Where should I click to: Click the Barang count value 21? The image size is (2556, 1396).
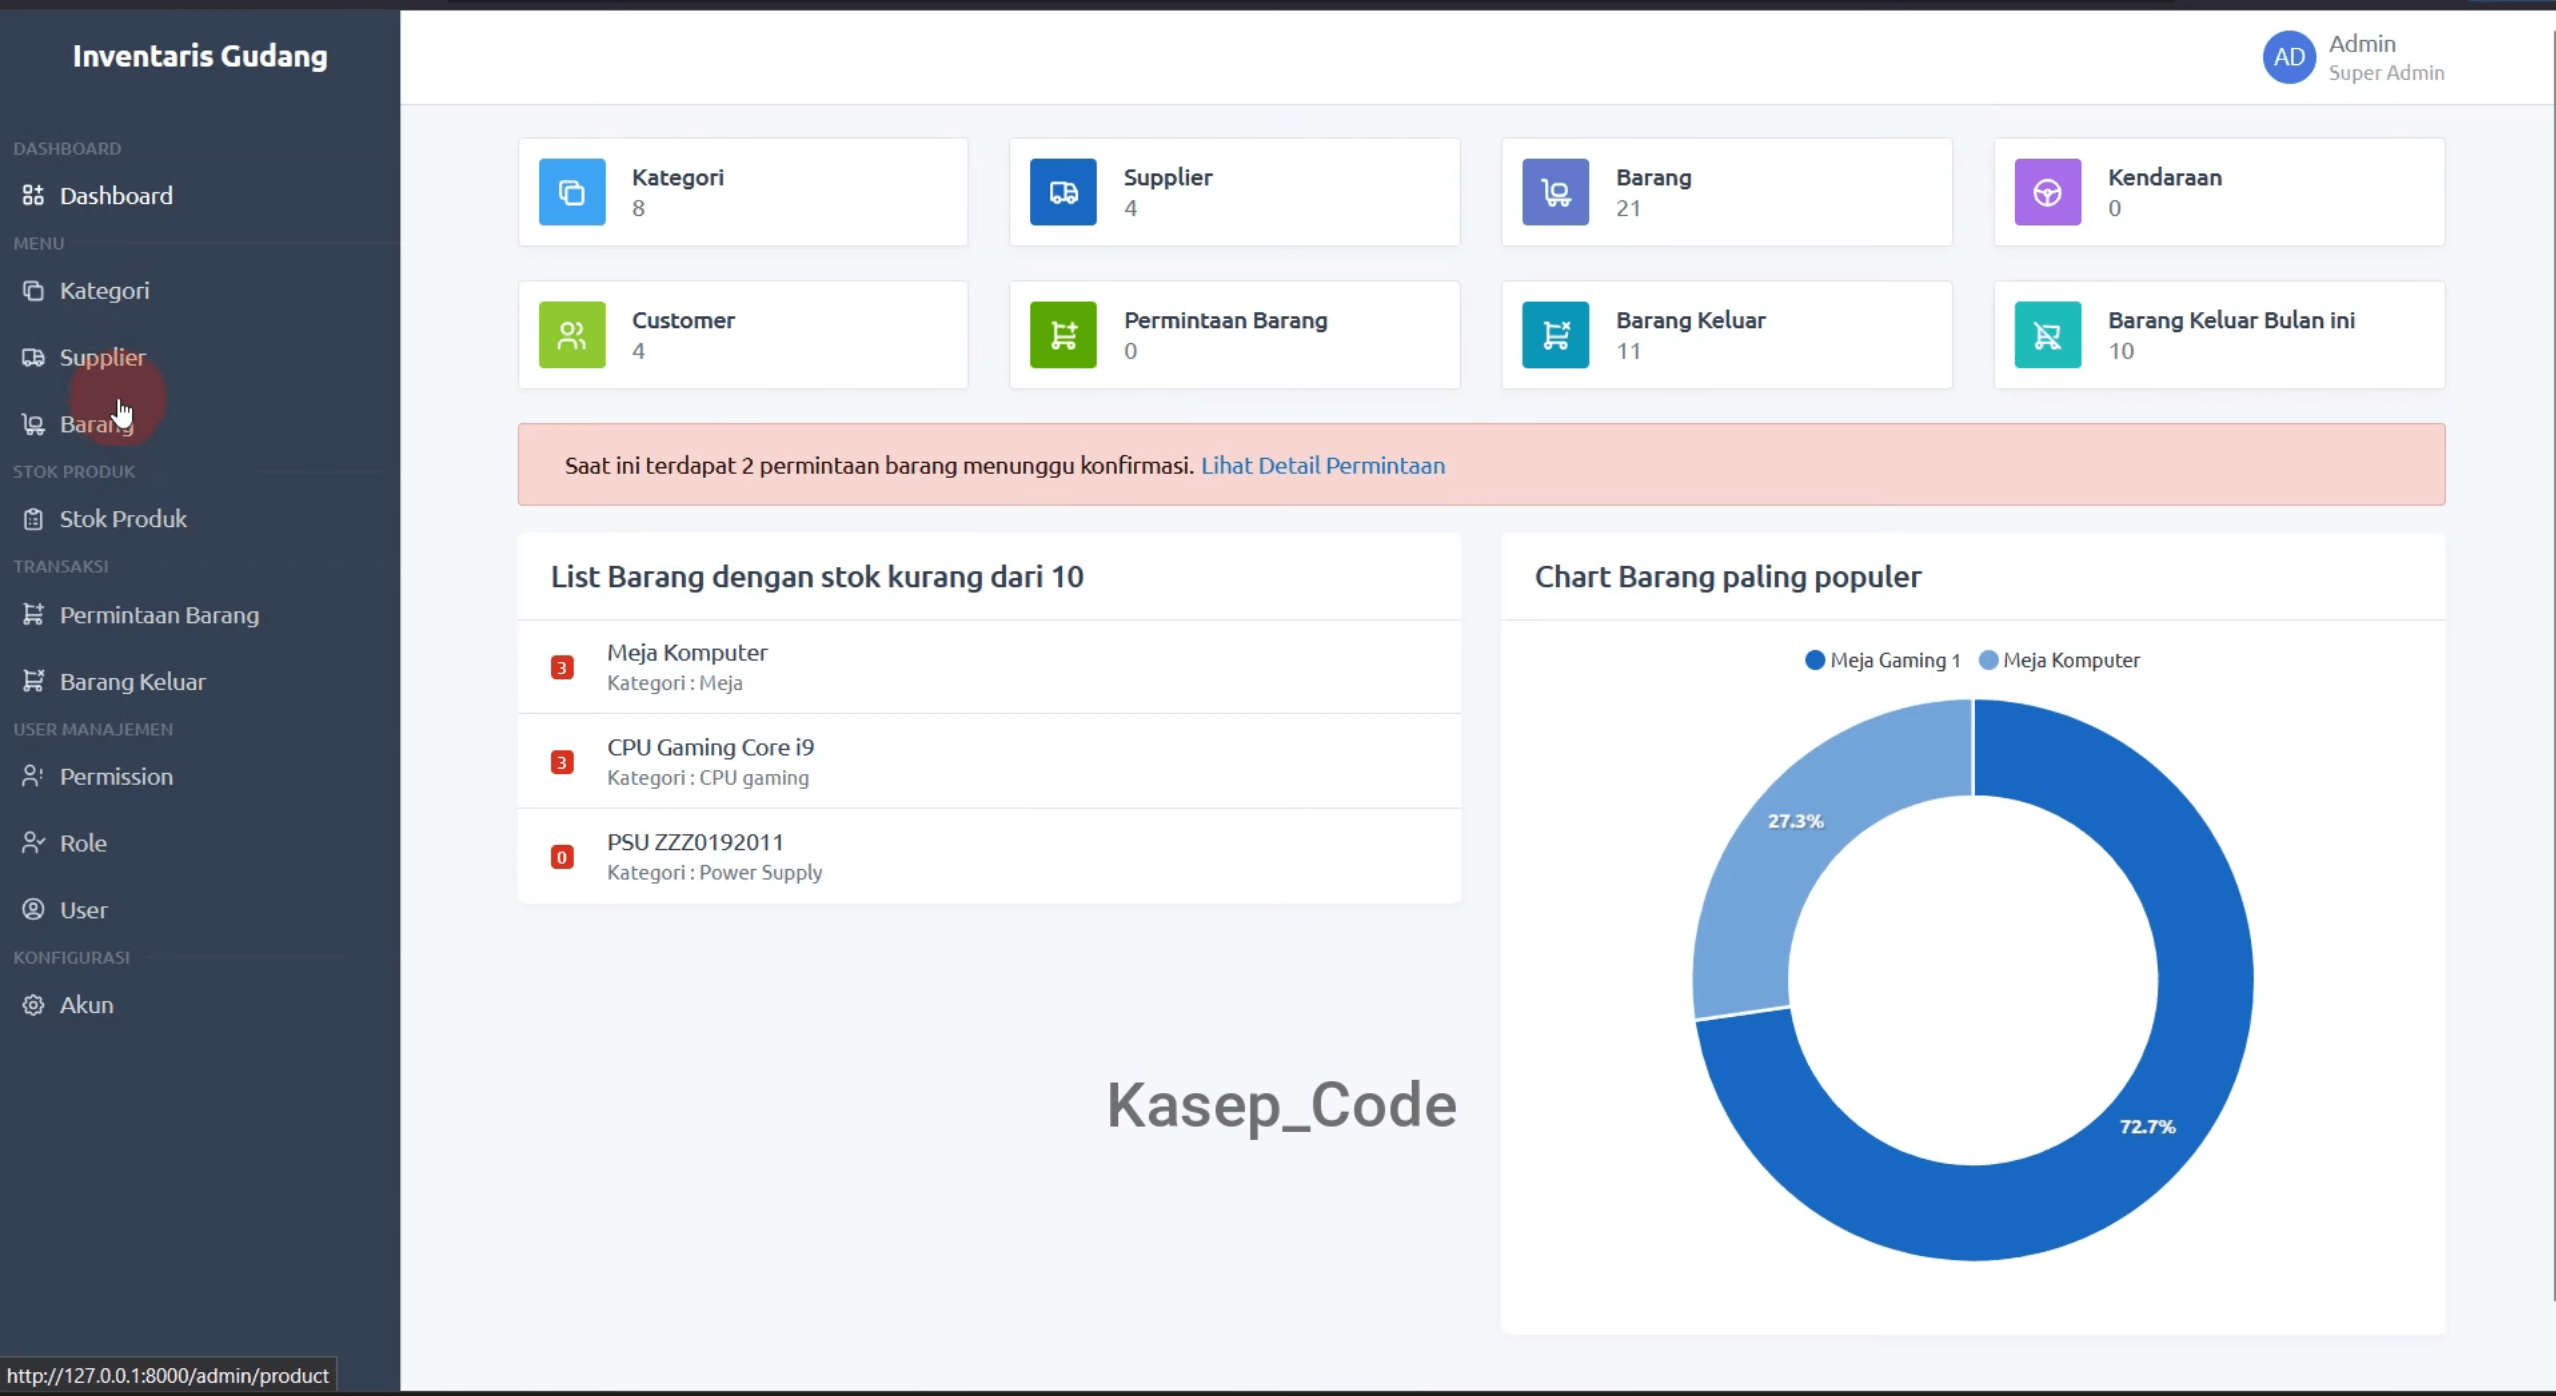[x=1628, y=208]
